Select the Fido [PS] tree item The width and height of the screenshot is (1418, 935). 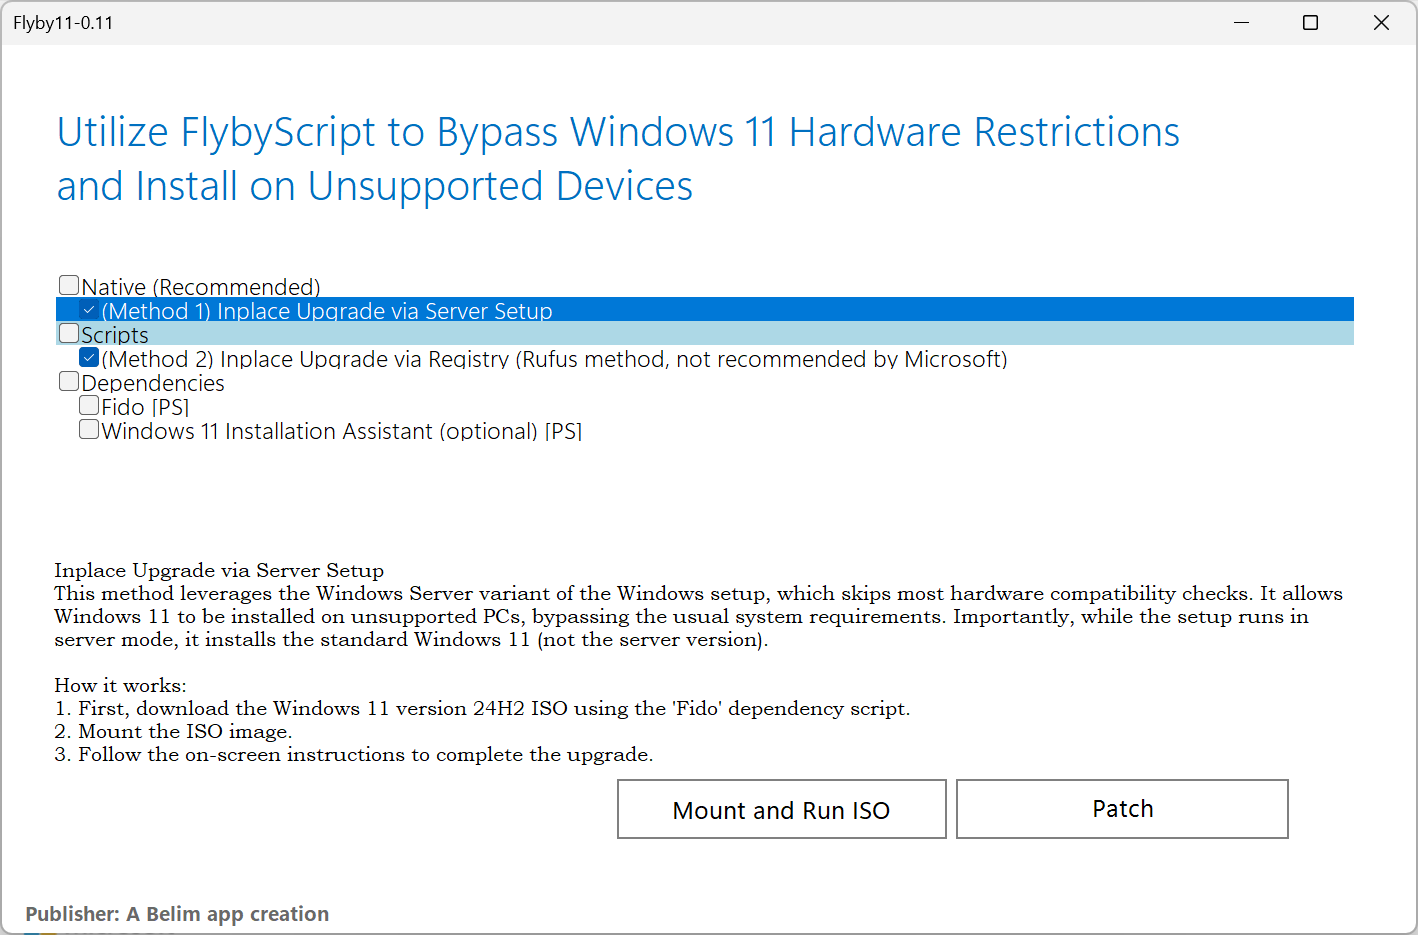145,407
